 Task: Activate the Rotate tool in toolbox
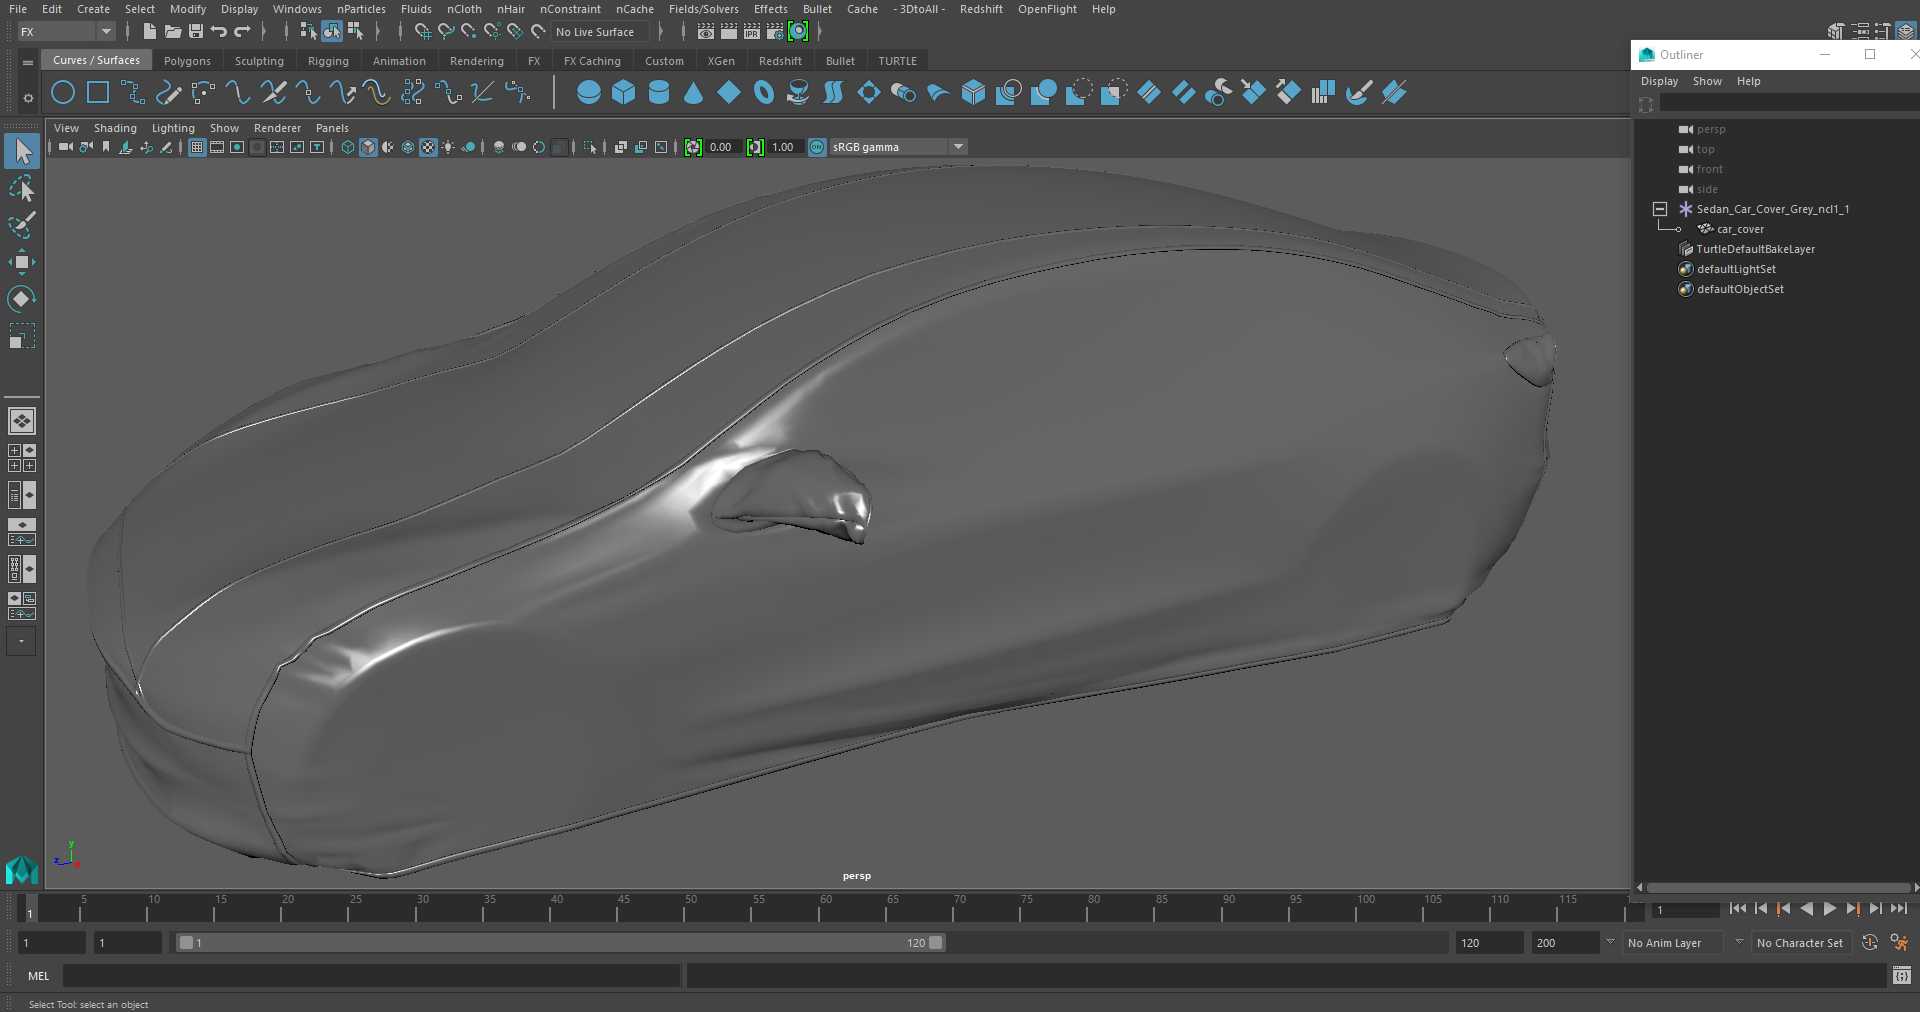pos(22,299)
